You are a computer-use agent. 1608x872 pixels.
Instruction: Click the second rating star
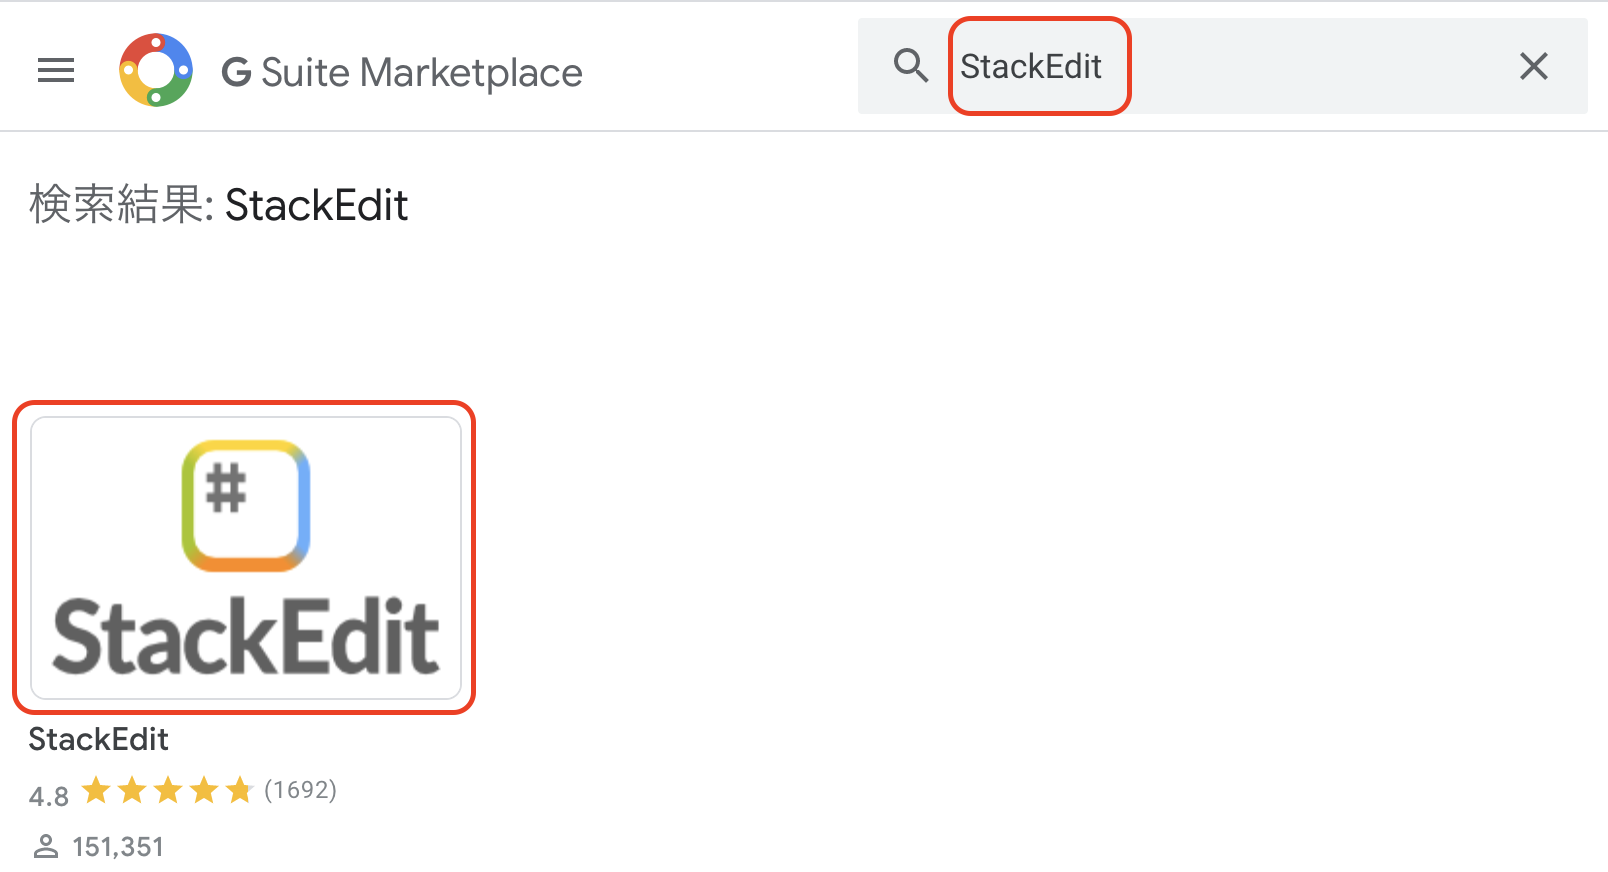click(x=132, y=789)
